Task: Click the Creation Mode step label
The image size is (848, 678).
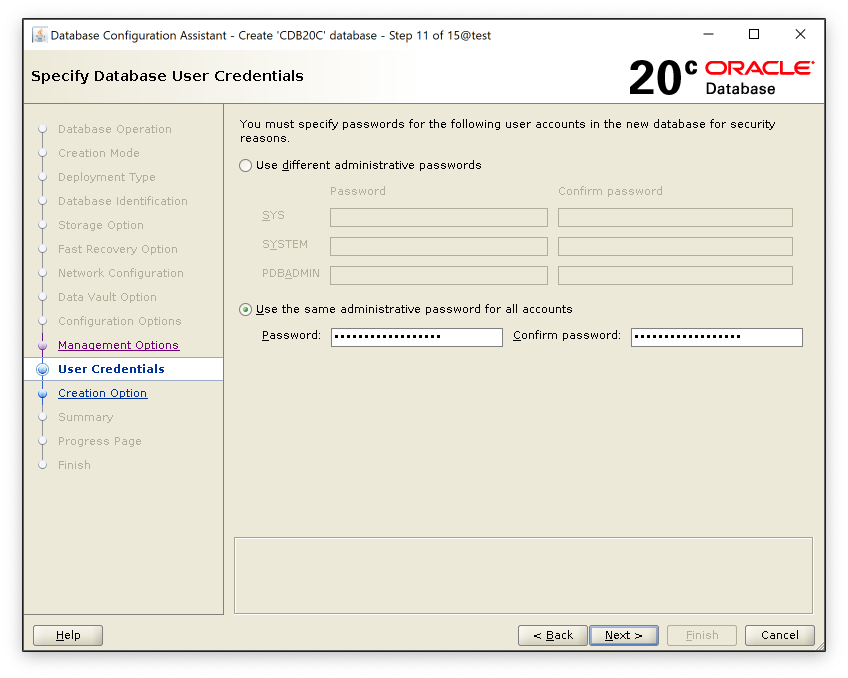Action: tap(98, 153)
